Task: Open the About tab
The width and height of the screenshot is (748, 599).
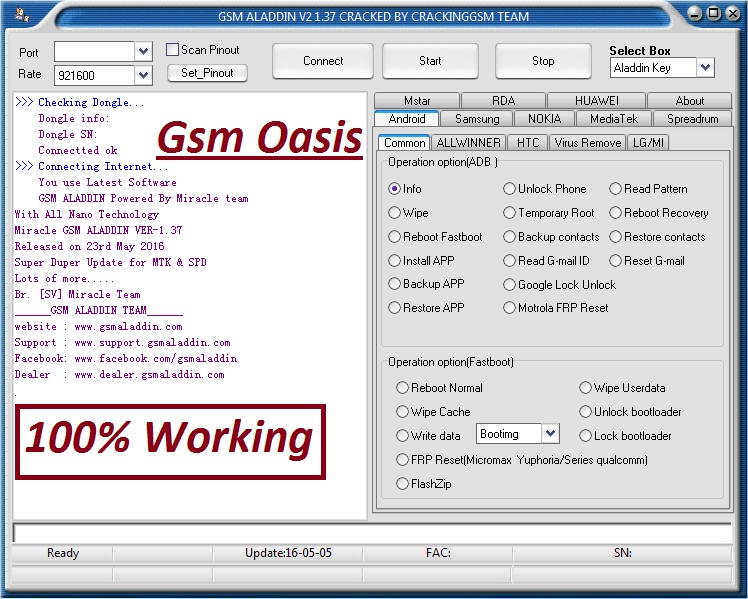Action: coord(690,101)
